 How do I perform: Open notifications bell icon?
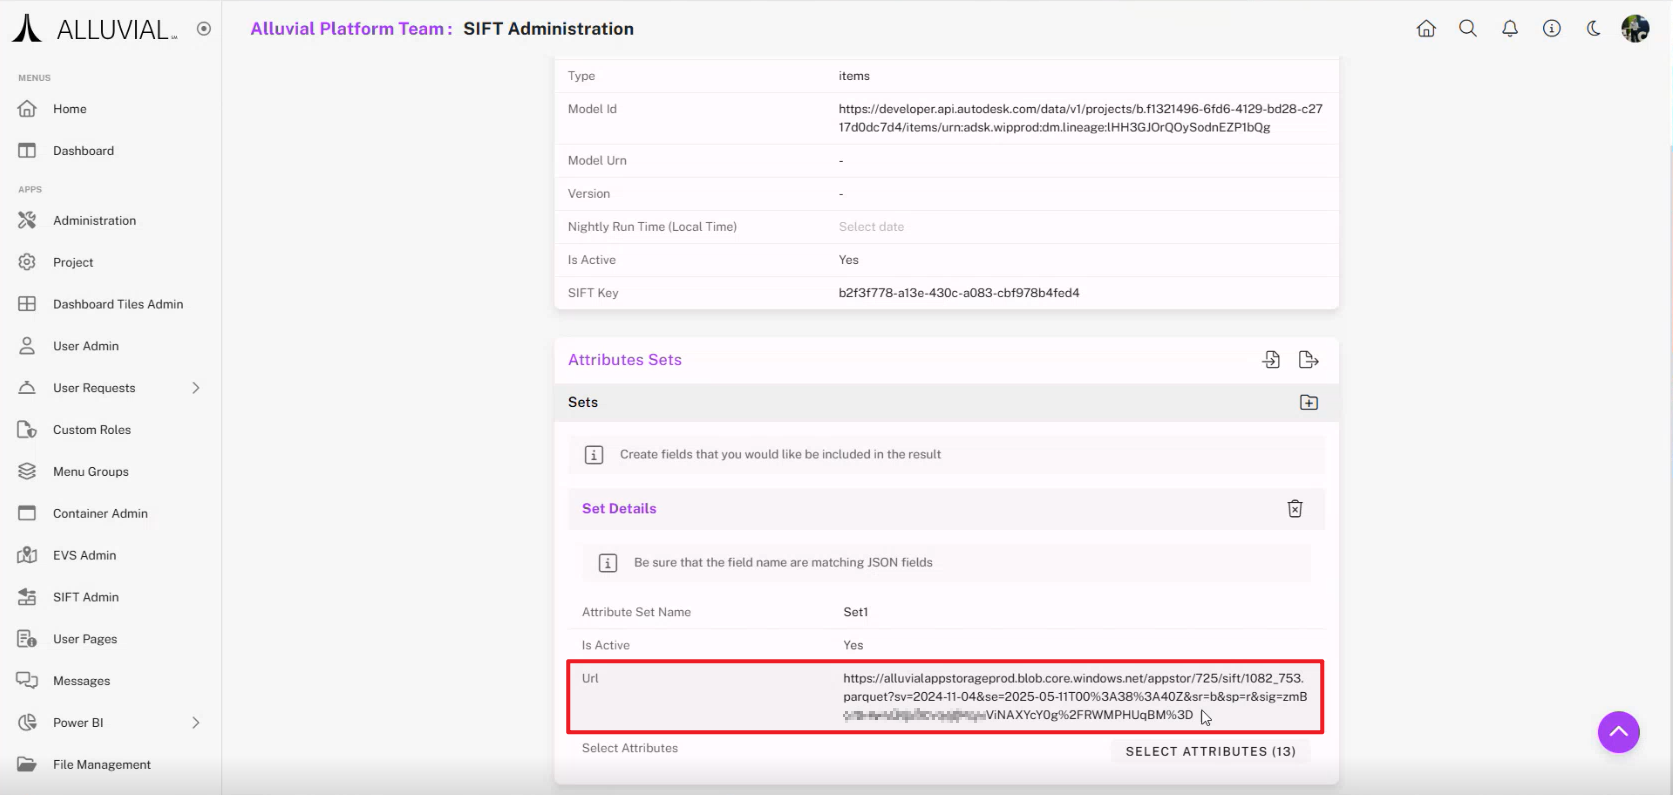coord(1510,29)
